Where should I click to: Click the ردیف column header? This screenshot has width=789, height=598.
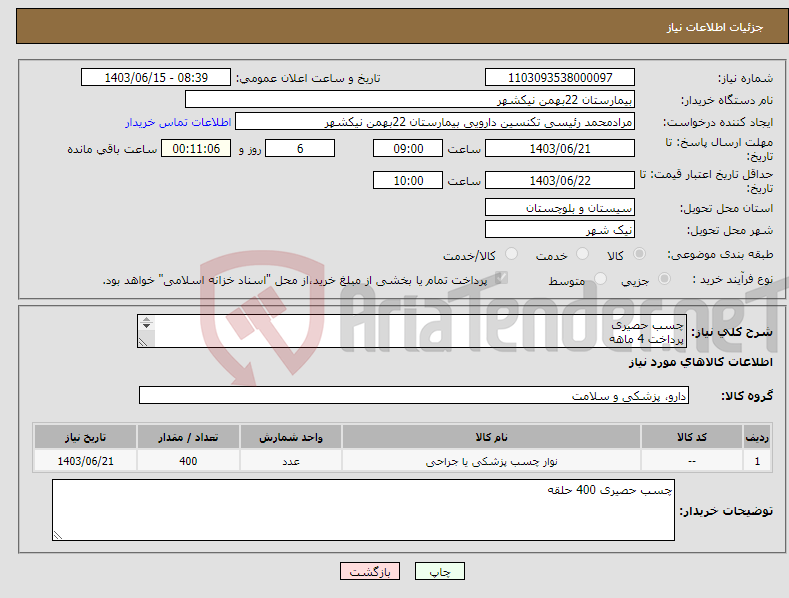[x=757, y=437]
